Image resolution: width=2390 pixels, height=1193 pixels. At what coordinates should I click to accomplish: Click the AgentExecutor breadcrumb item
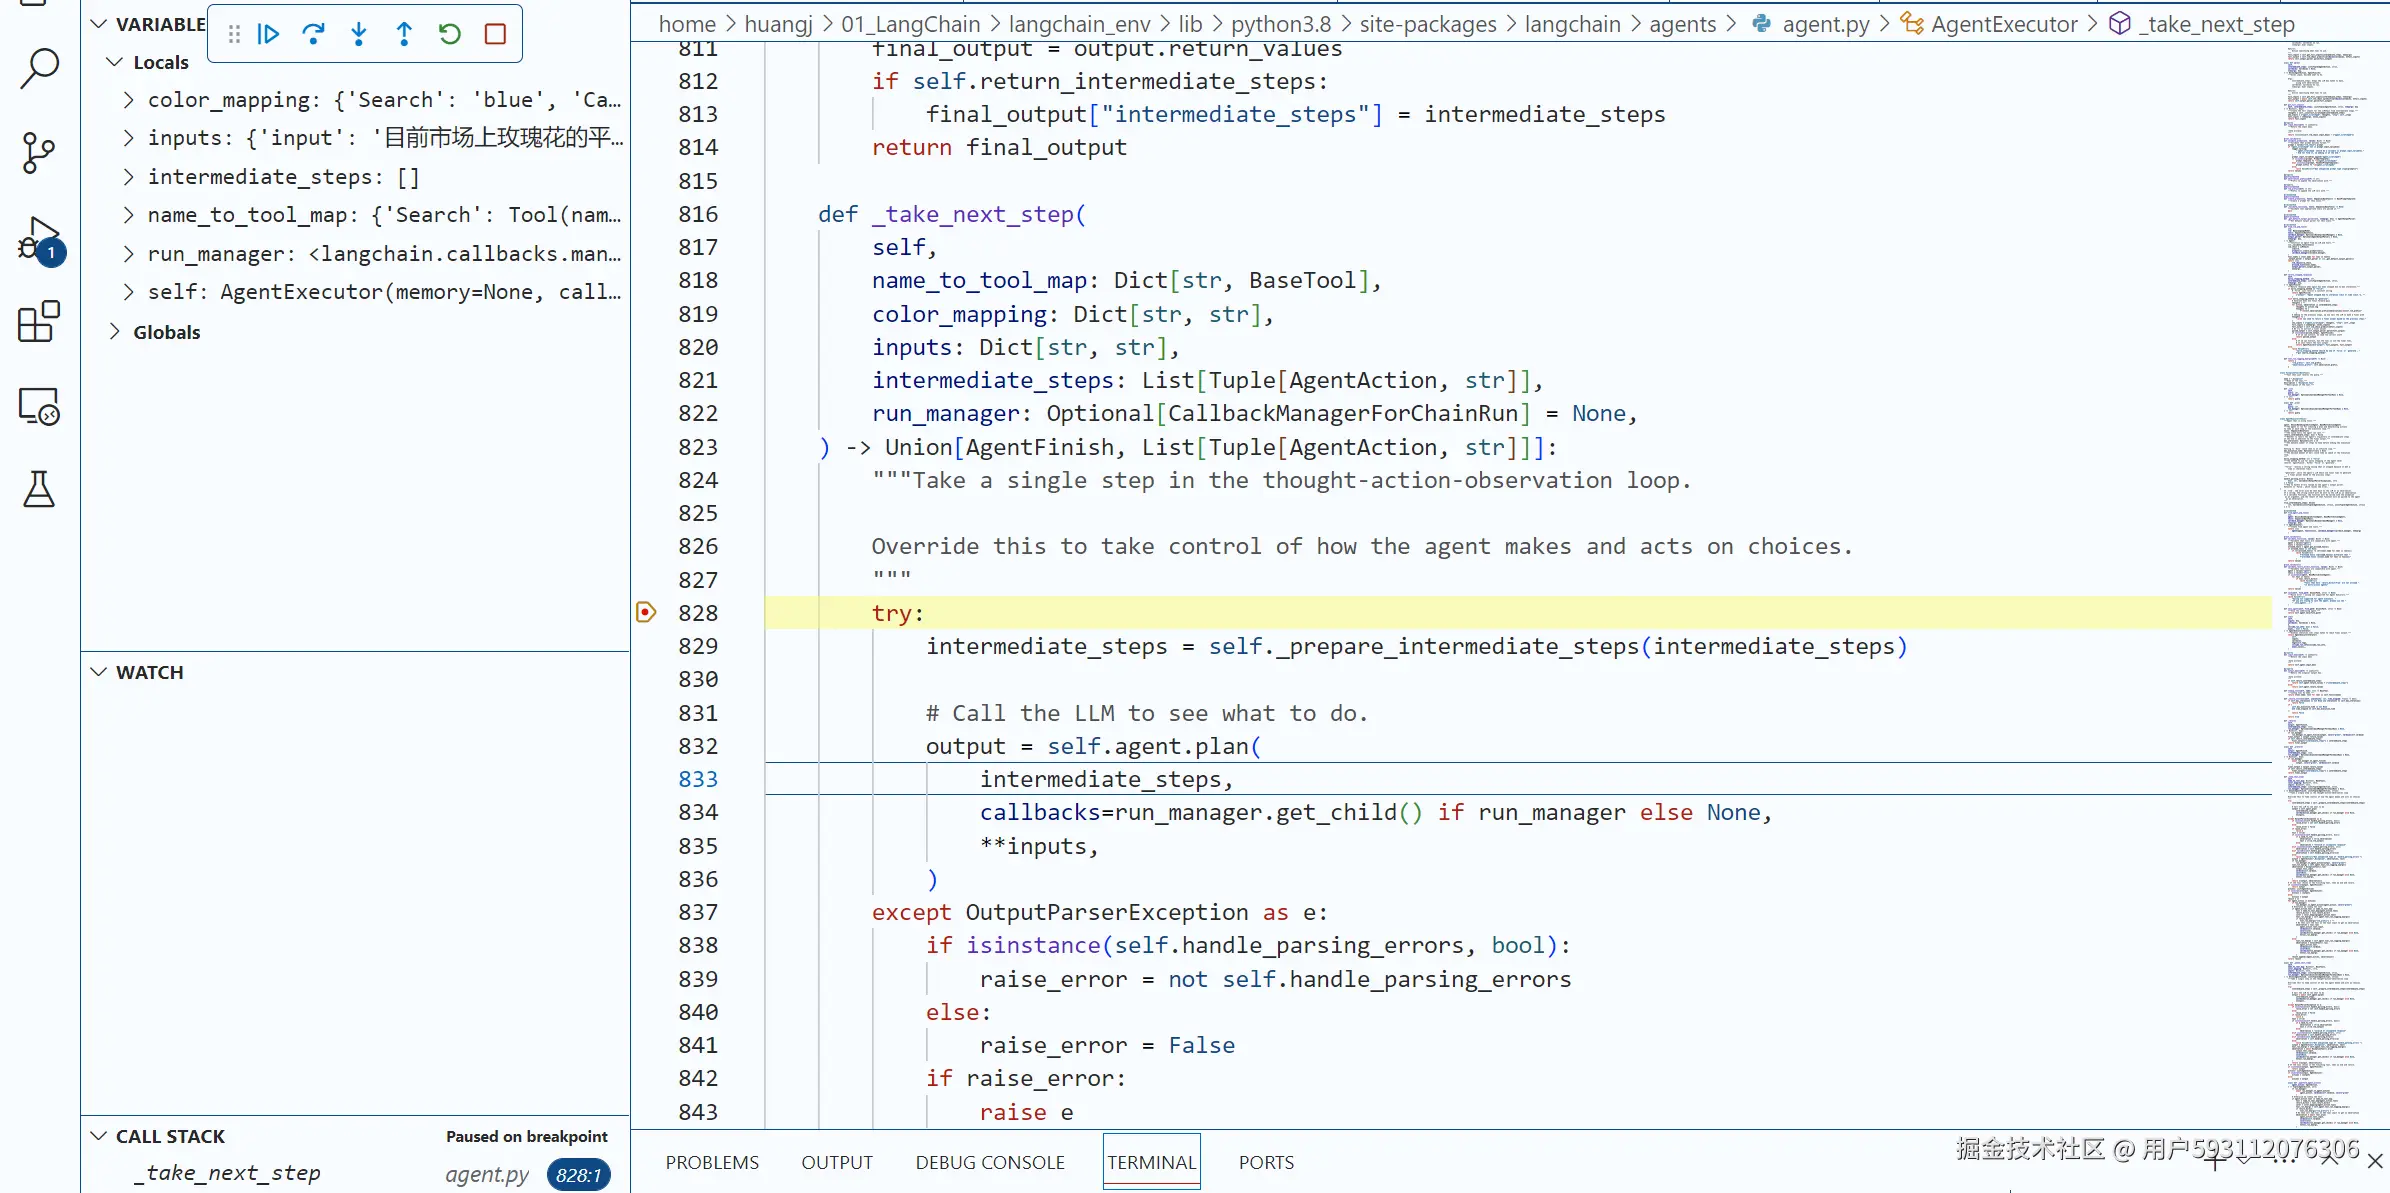pos(2003,24)
